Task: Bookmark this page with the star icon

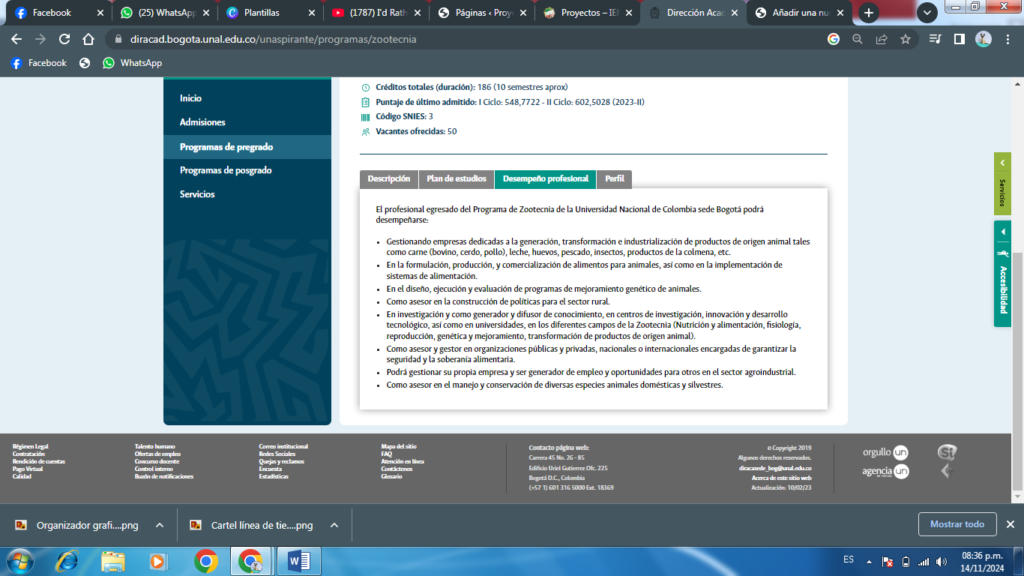Action: click(905, 39)
